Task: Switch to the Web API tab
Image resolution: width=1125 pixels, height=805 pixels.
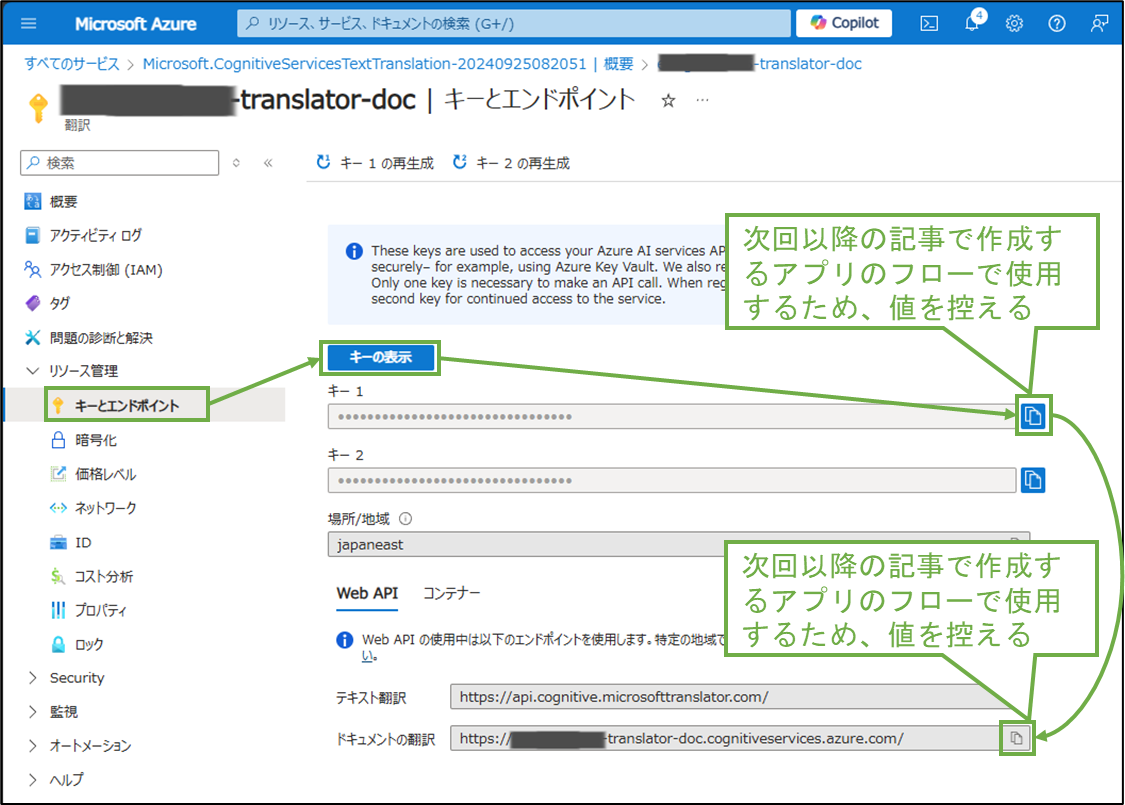Action: (x=367, y=594)
